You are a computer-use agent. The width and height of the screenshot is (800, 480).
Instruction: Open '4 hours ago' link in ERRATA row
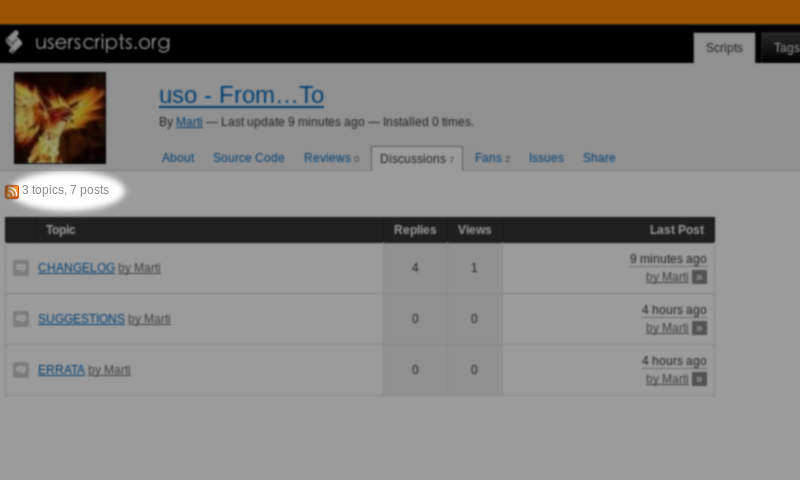point(674,361)
